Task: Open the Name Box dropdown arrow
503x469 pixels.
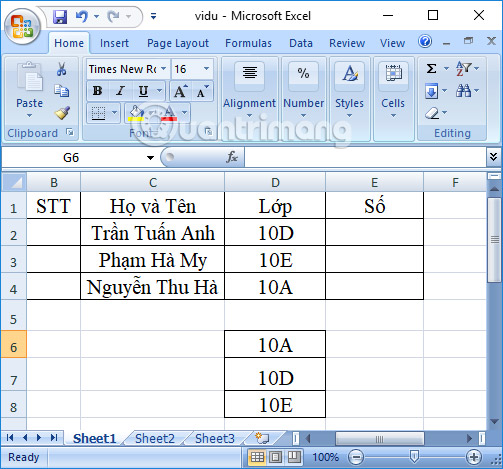Action: [x=151, y=157]
